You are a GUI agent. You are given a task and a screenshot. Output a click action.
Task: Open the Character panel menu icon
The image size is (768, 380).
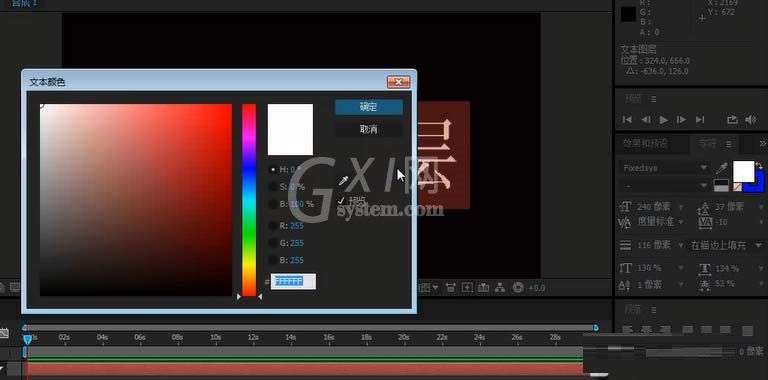pos(729,144)
